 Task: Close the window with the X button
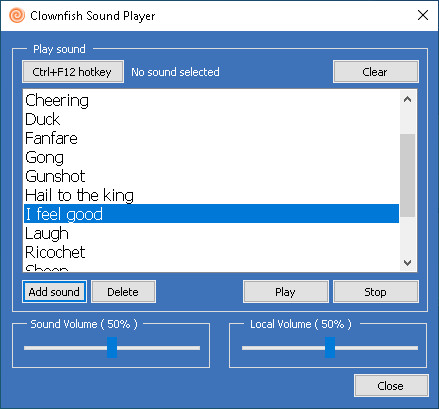tap(423, 15)
